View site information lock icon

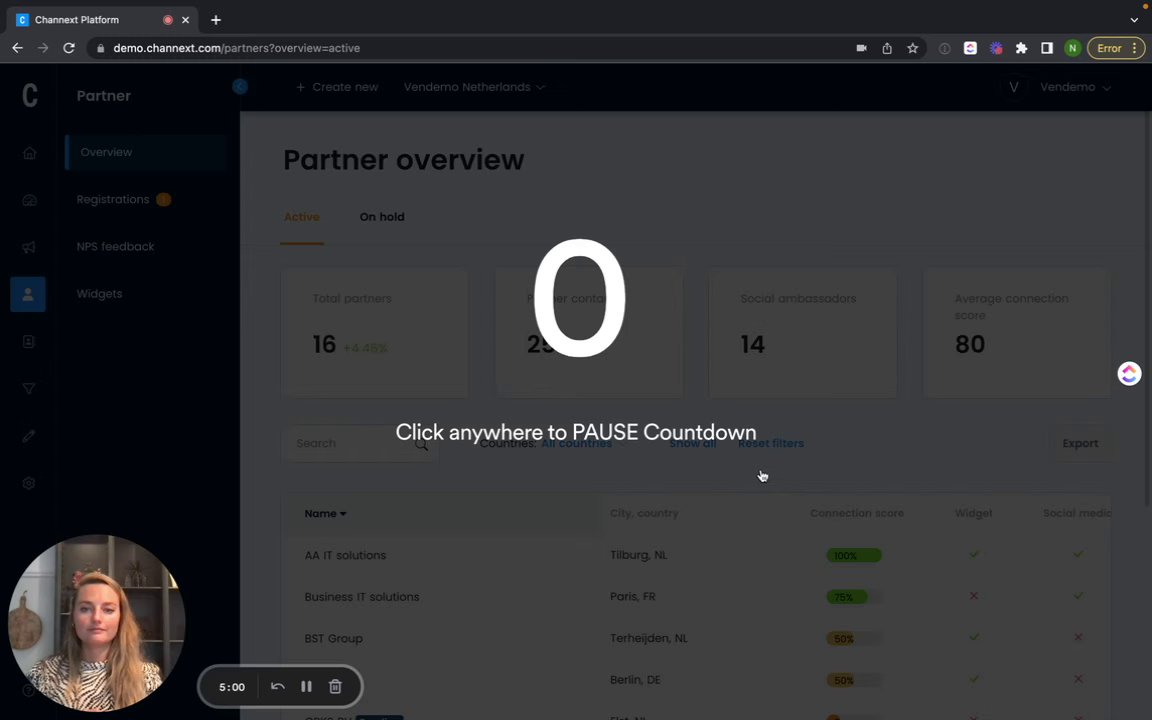101,48
